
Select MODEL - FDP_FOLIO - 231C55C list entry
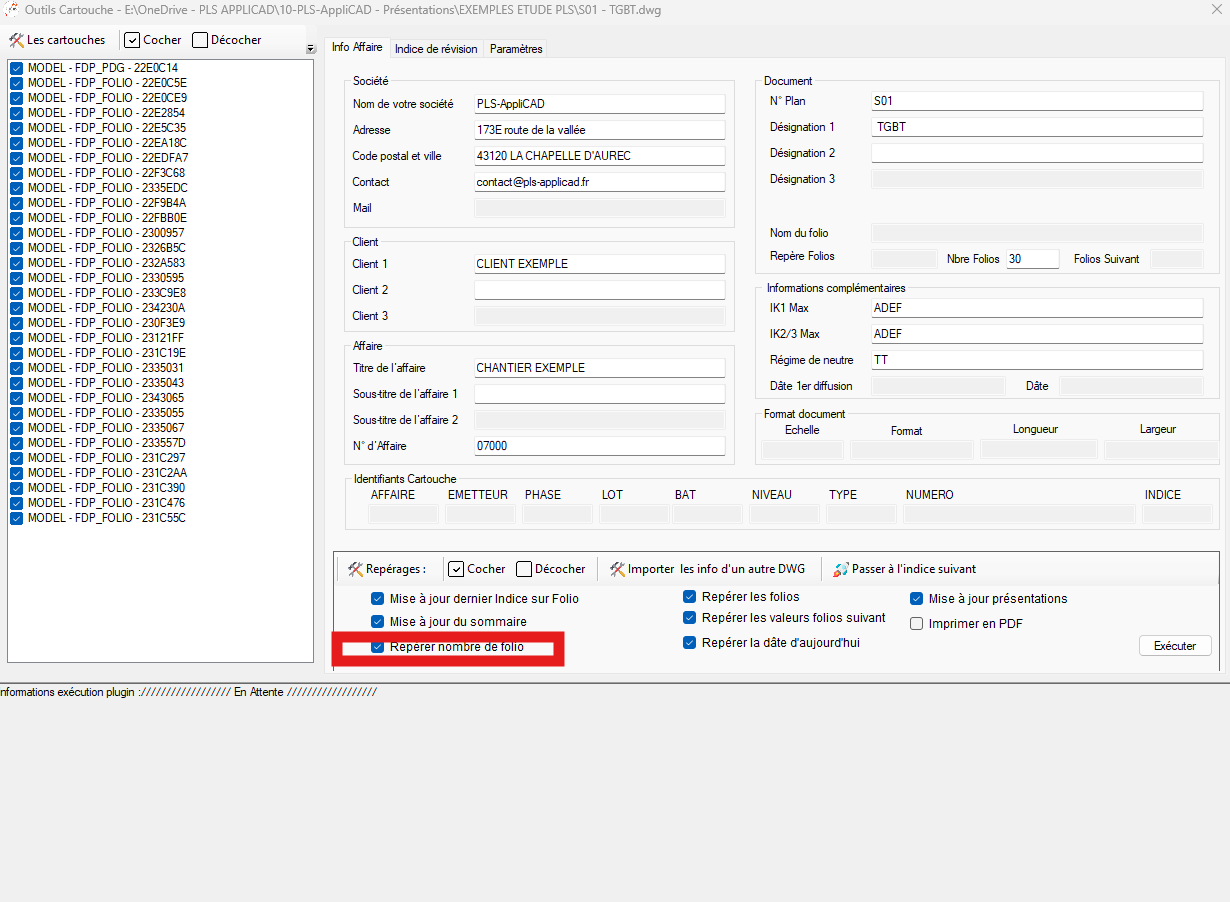click(106, 518)
